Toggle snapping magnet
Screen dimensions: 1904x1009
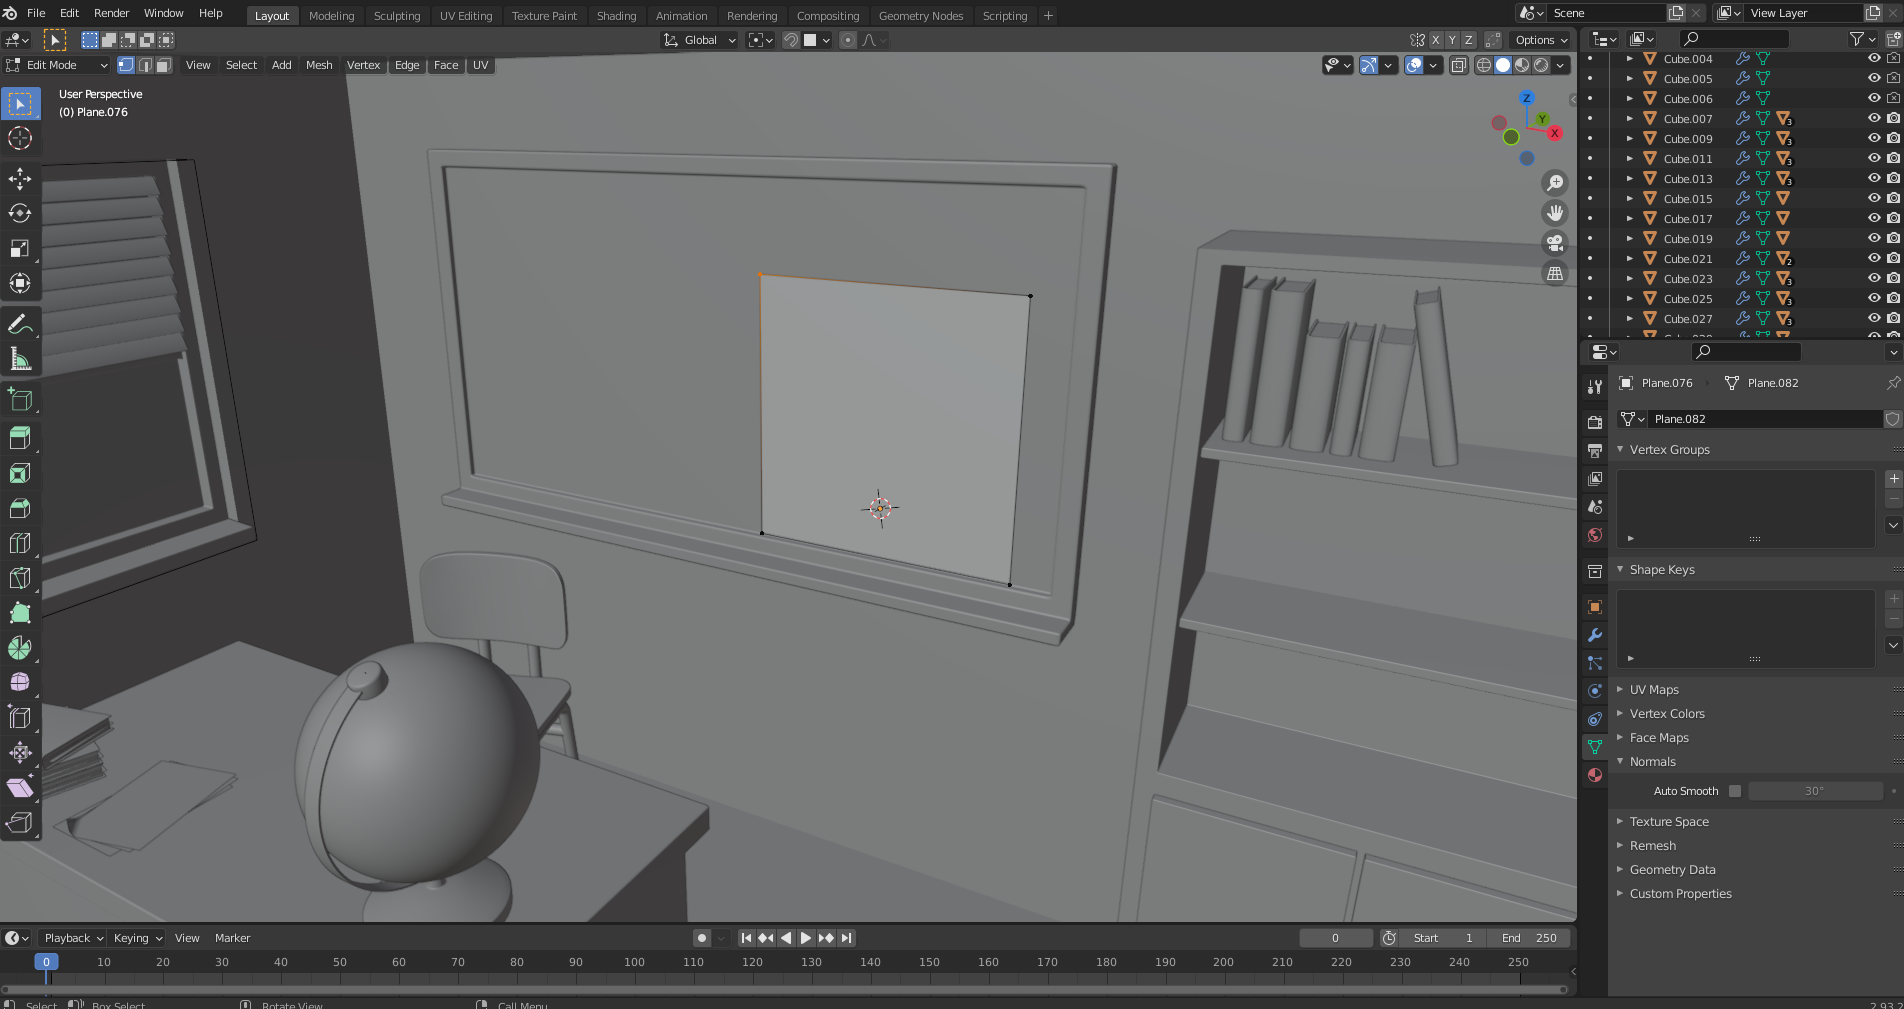click(790, 40)
